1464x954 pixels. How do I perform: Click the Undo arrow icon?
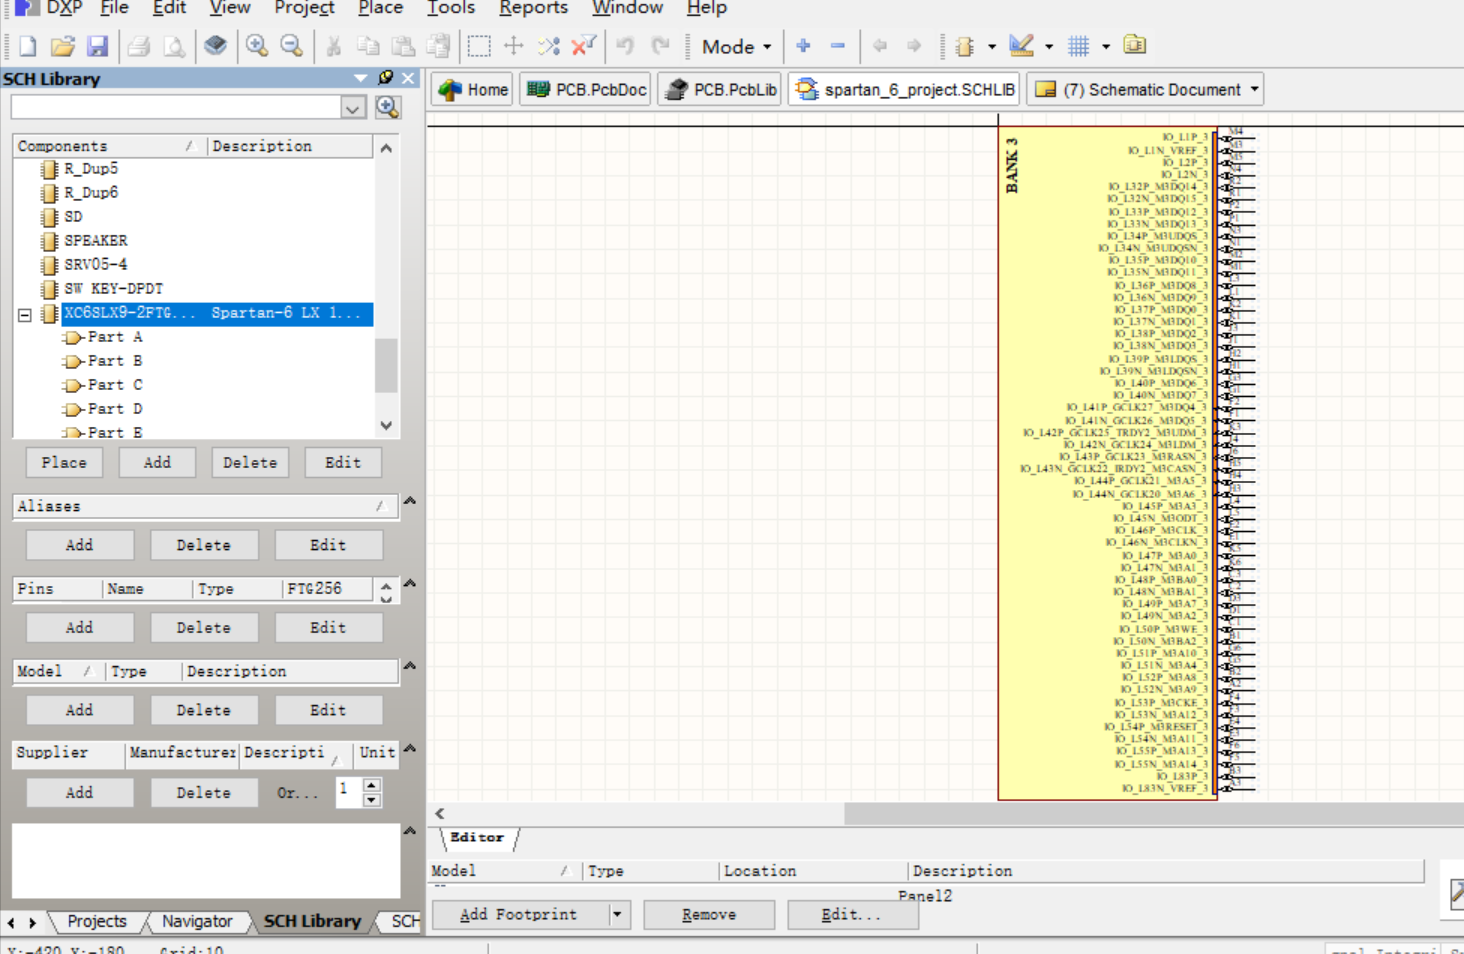coord(626,46)
